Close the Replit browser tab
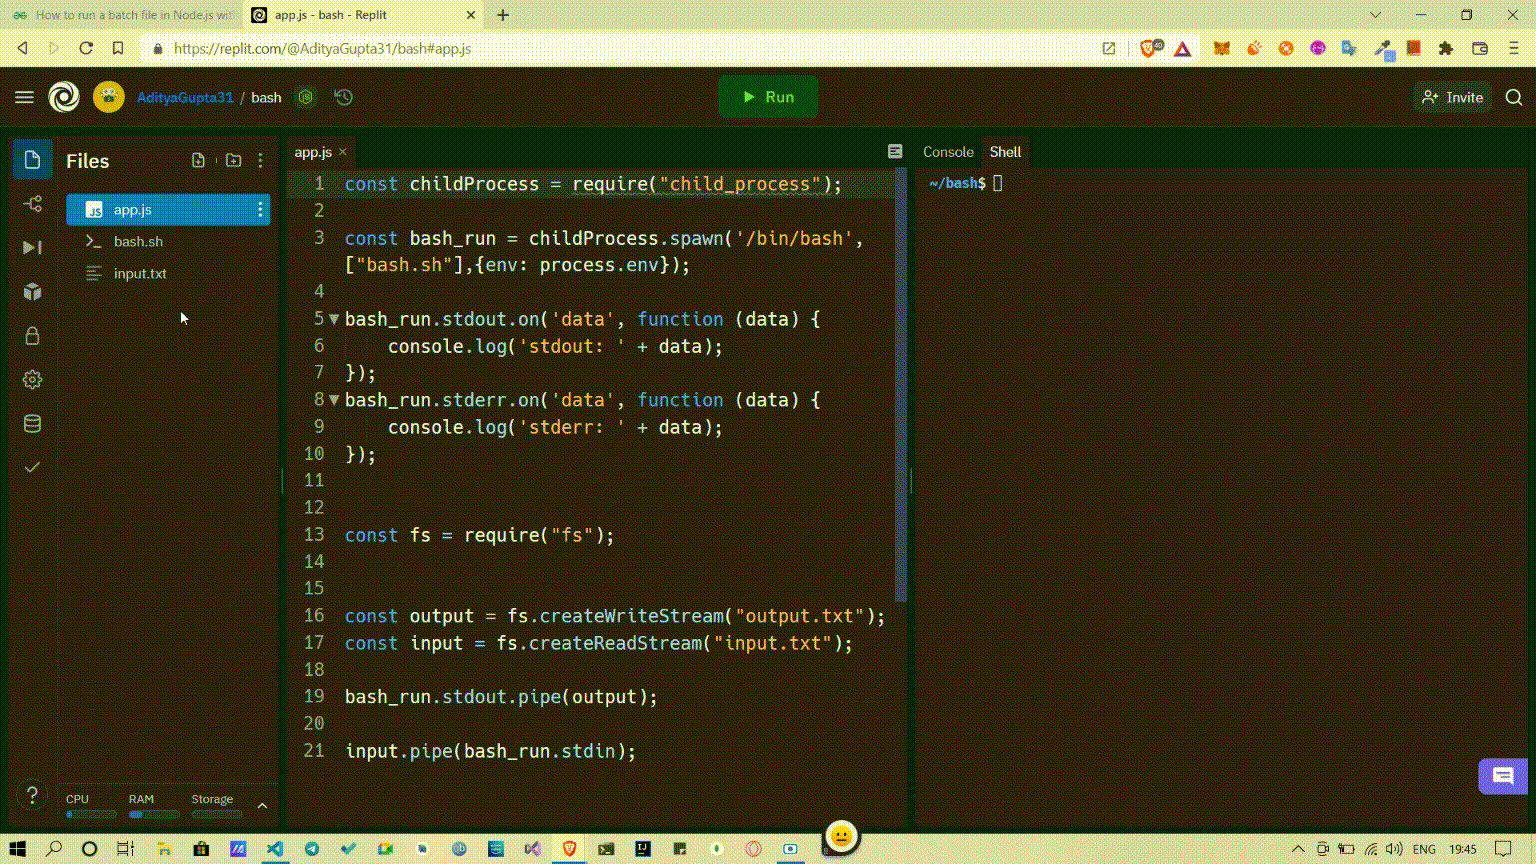This screenshot has width=1536, height=864. point(471,15)
